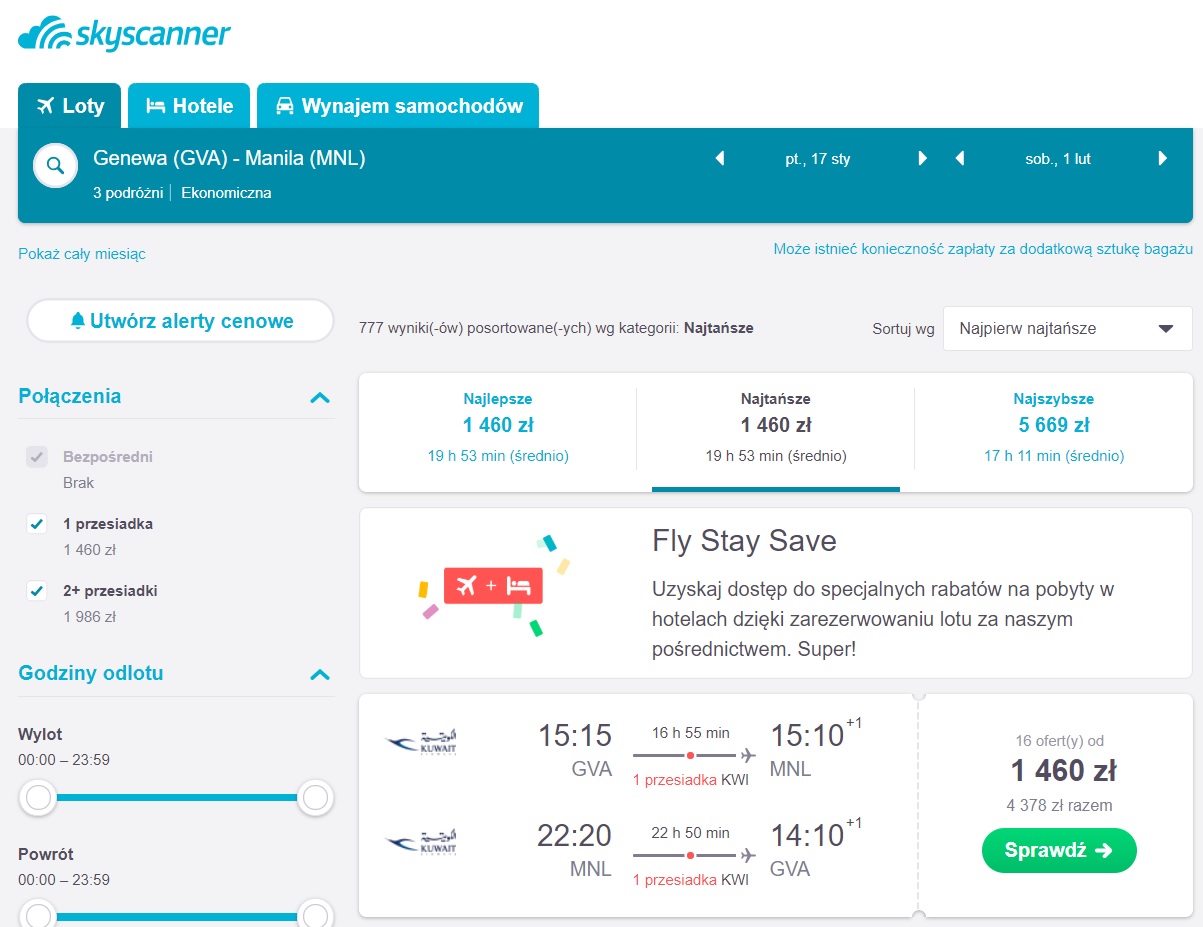1203x927 pixels.
Task: Click the search magnifier icon
Action: (56, 166)
